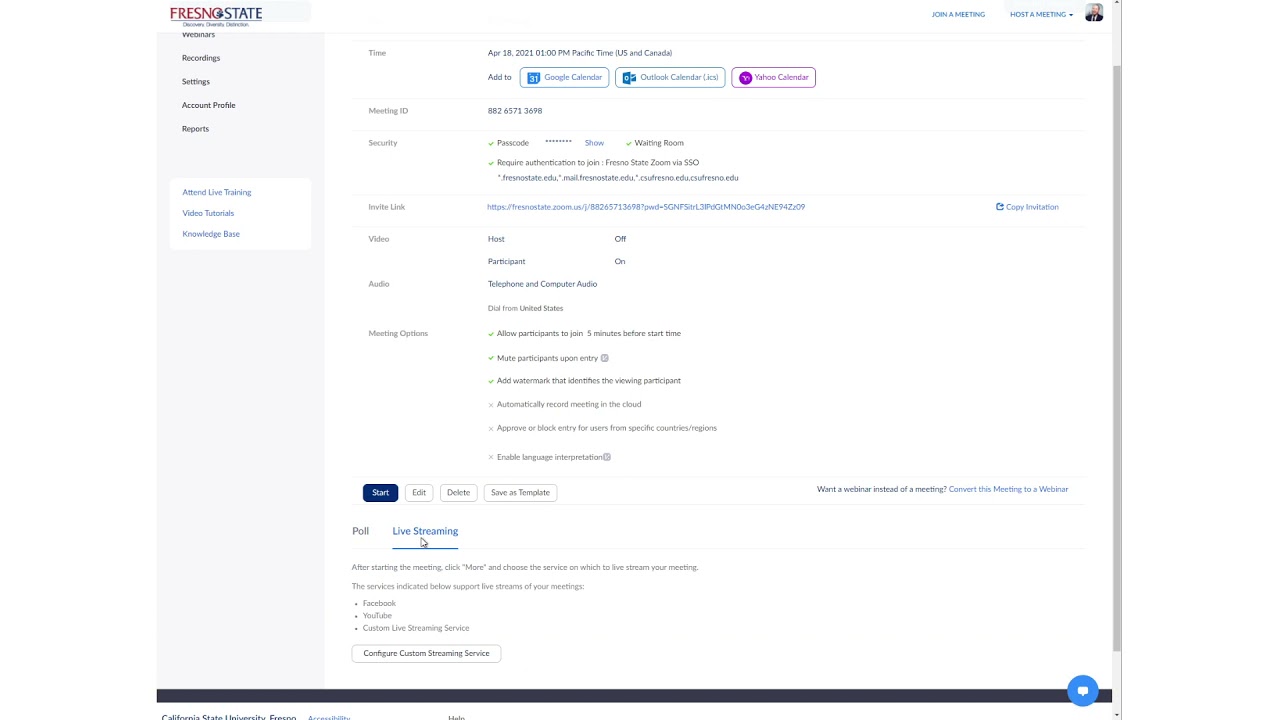Click the info icon beside Mute participants
Image resolution: width=1280 pixels, height=720 pixels.
pyautogui.click(x=605, y=358)
